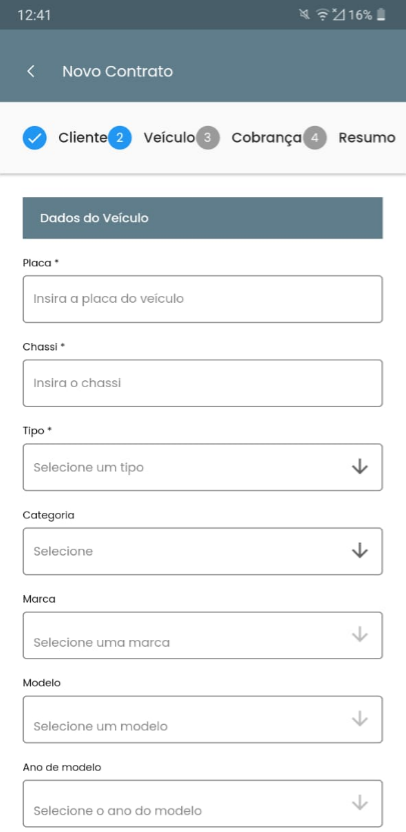Viewport: 406px width, 832px height.
Task: Tap the battery icon in the status bar
Action: 381,15
